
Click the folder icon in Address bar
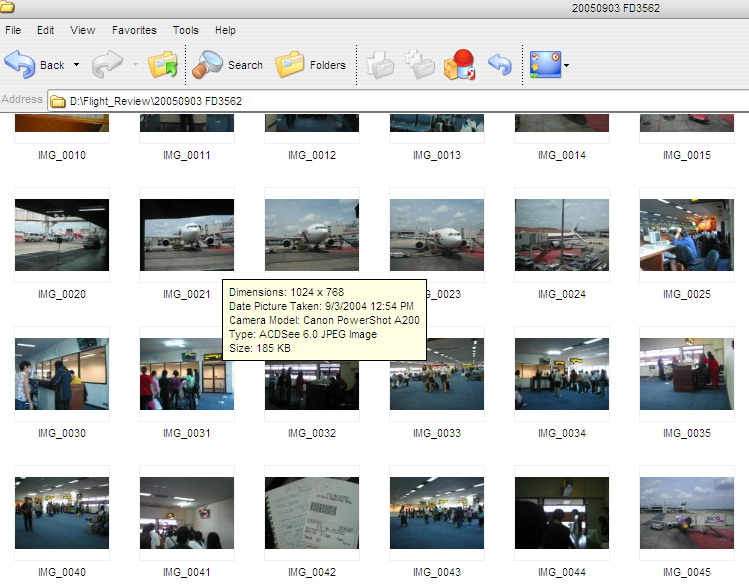pyautogui.click(x=58, y=101)
